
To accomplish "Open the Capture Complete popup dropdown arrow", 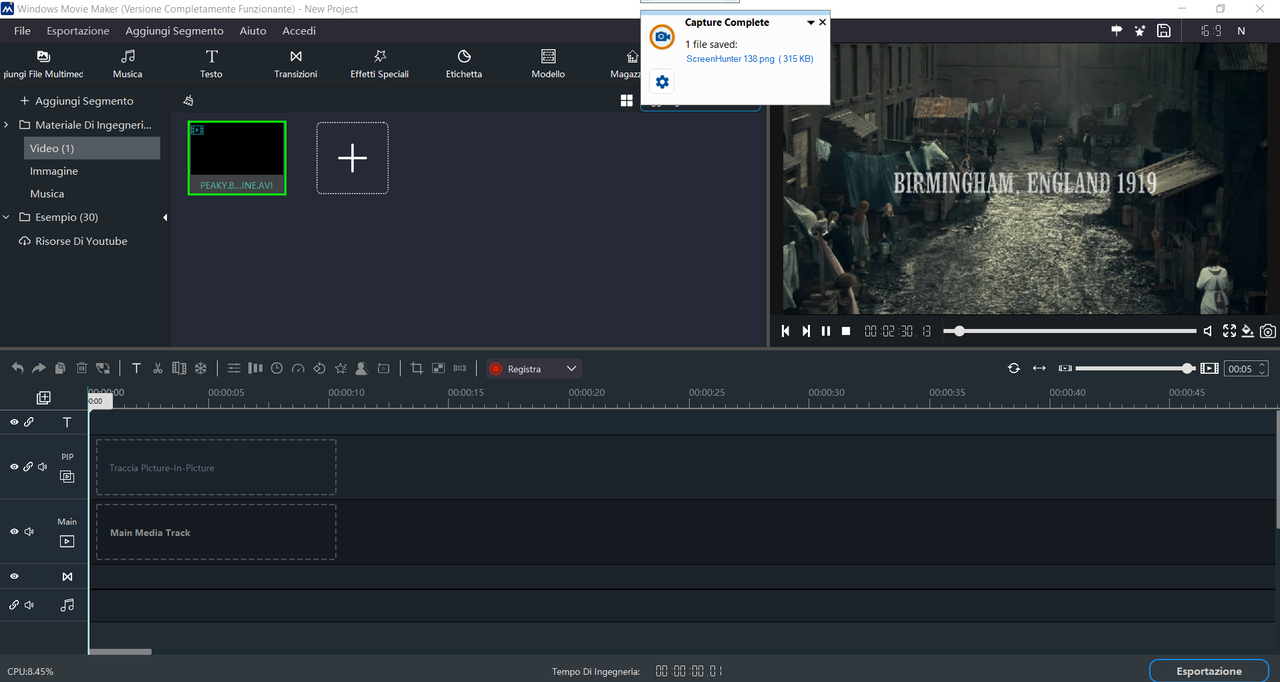I will click(811, 22).
